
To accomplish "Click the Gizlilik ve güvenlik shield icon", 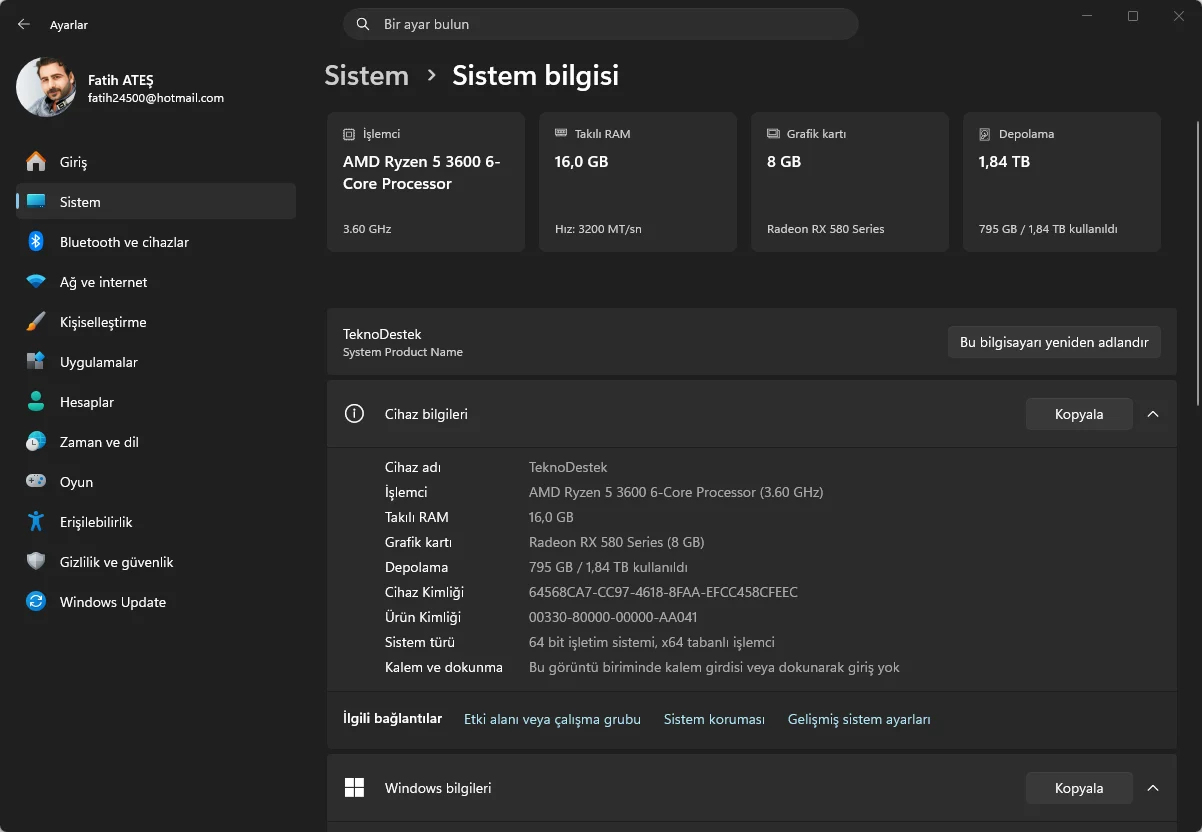I will tap(36, 562).
